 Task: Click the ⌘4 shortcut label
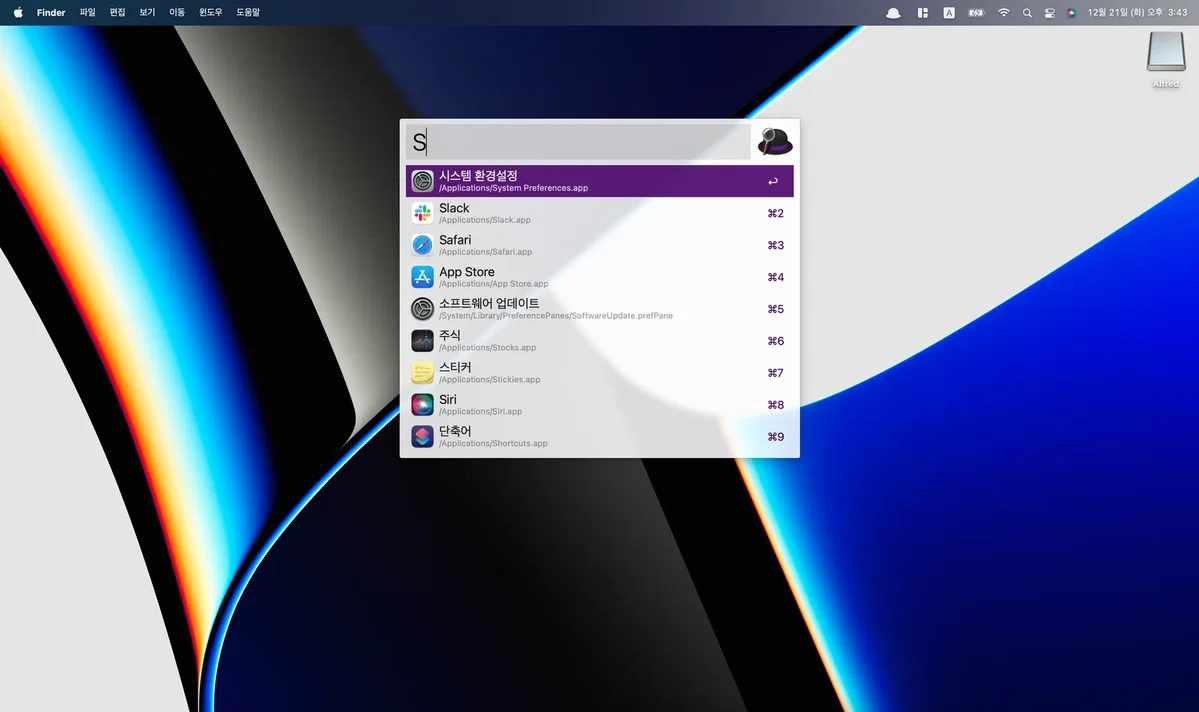pyautogui.click(x=775, y=277)
